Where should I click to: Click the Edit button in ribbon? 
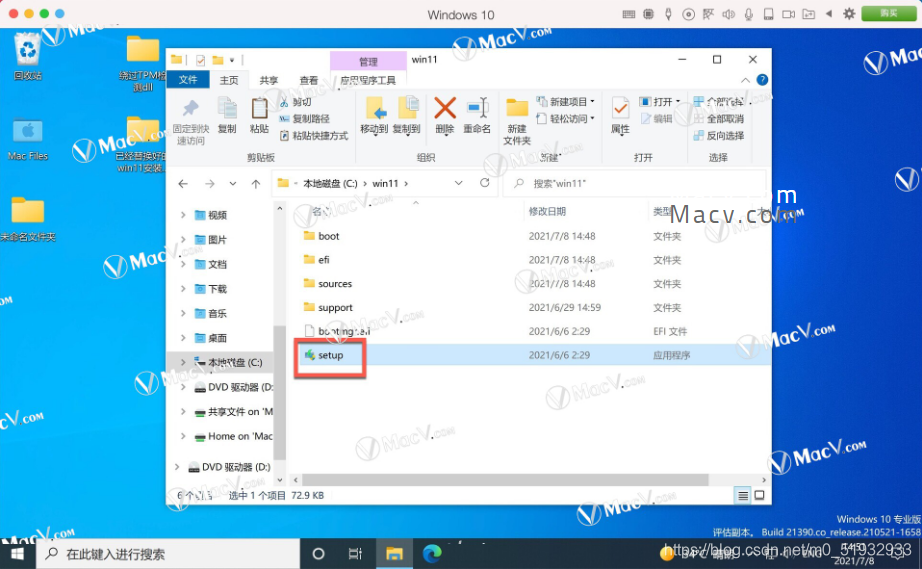(656, 119)
